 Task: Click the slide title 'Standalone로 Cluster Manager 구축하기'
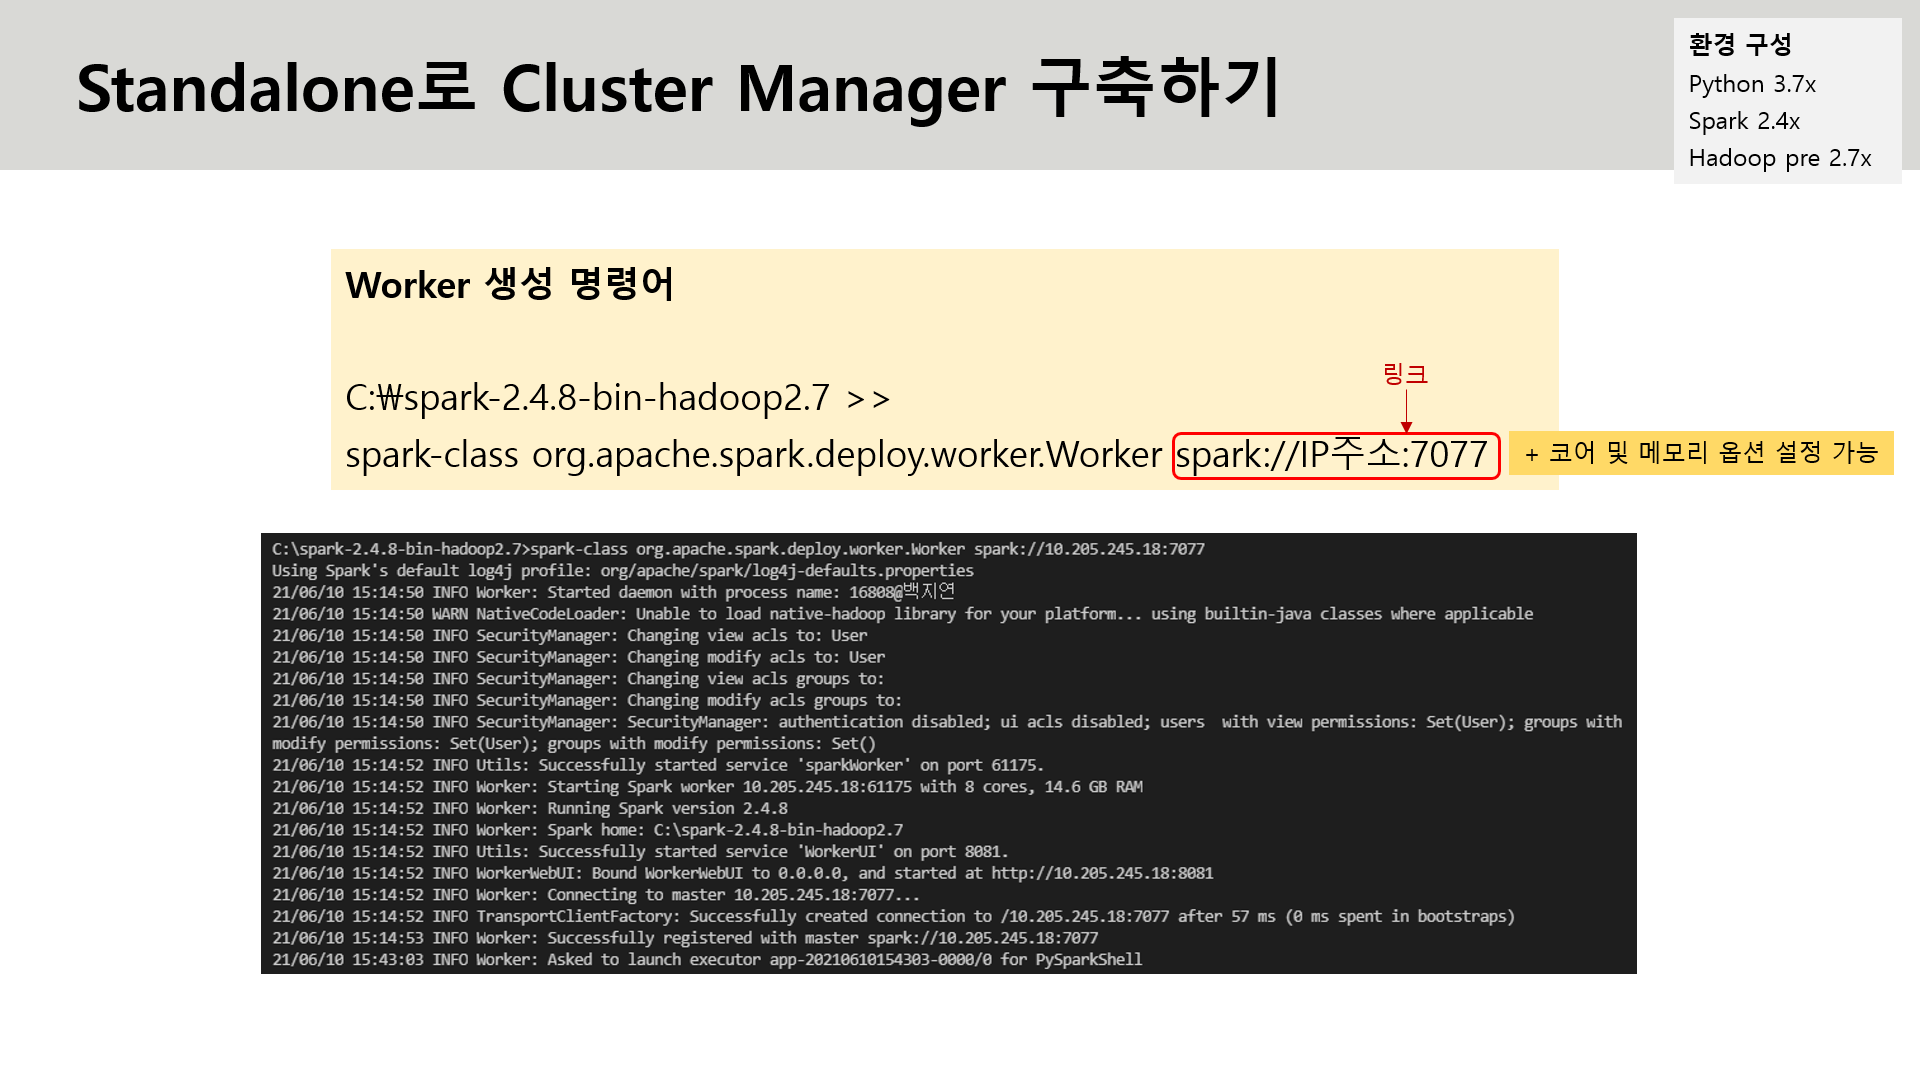678,88
